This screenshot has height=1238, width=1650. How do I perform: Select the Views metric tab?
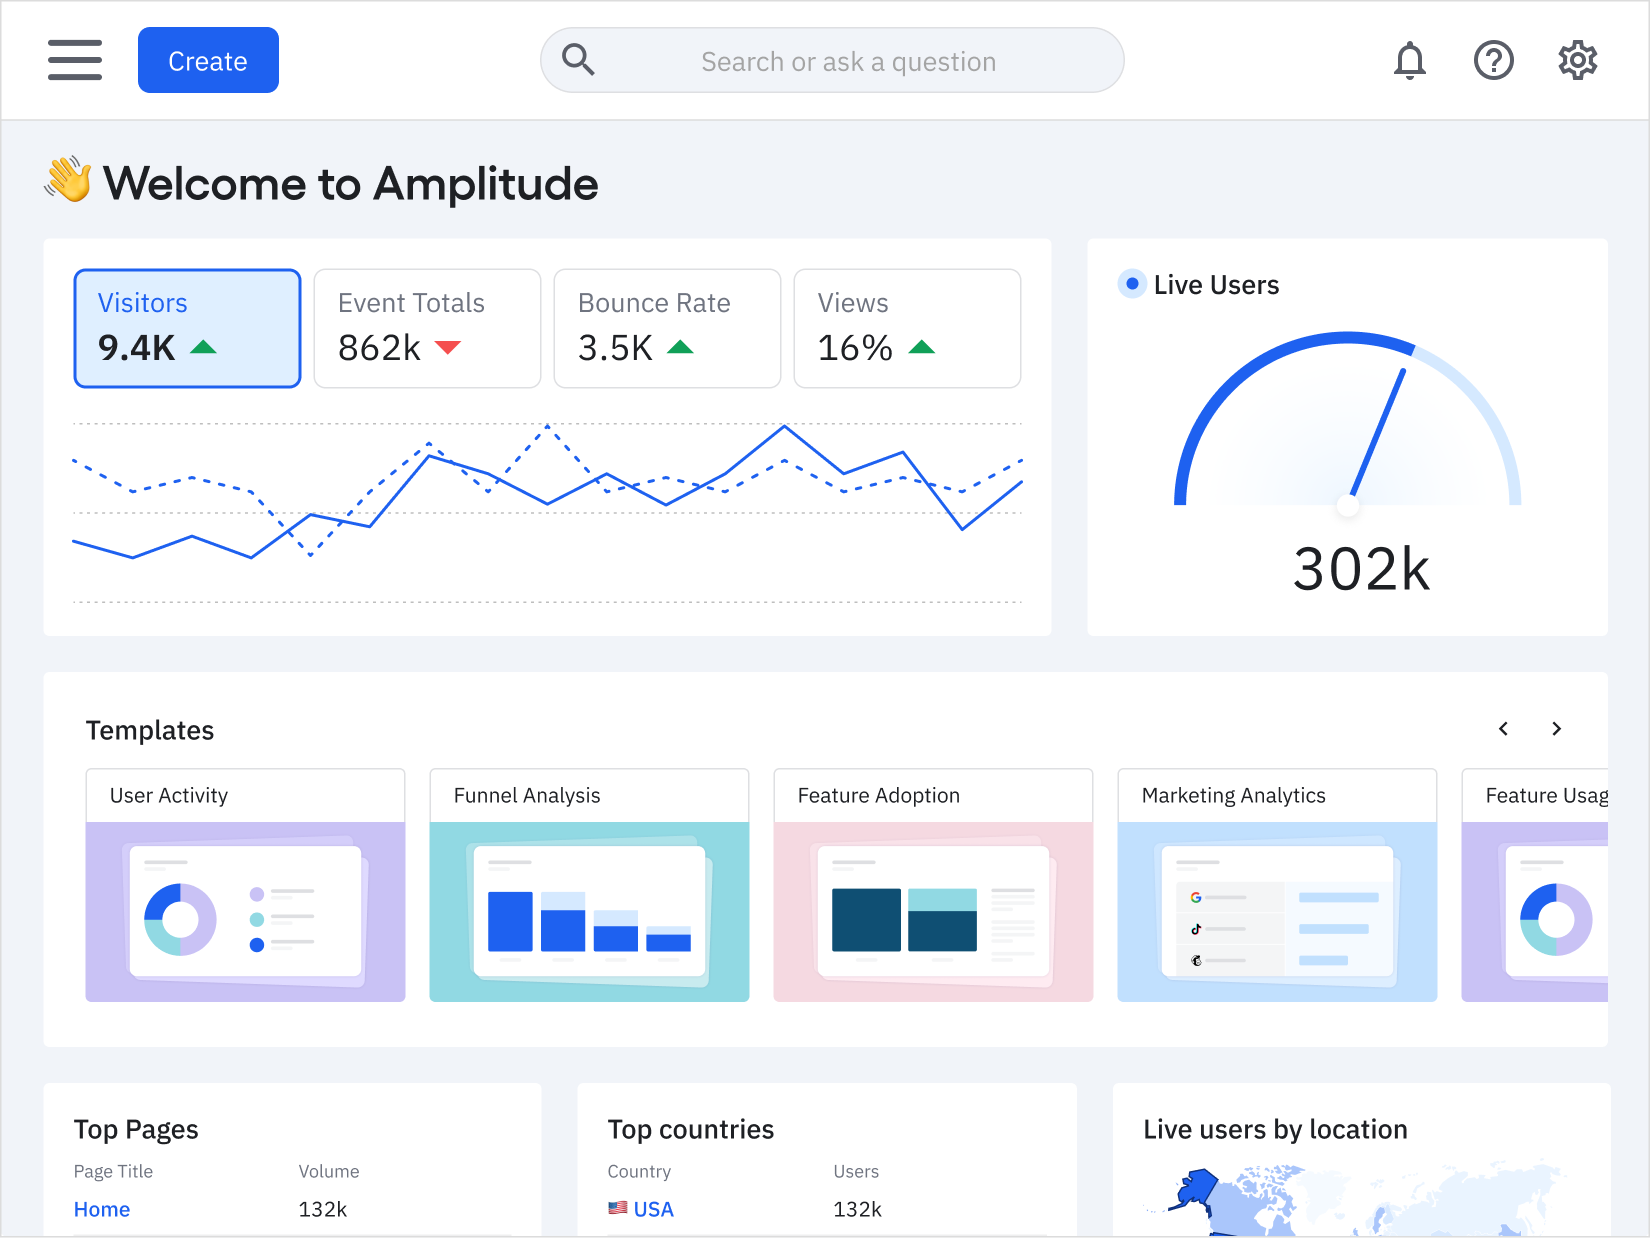point(907,328)
